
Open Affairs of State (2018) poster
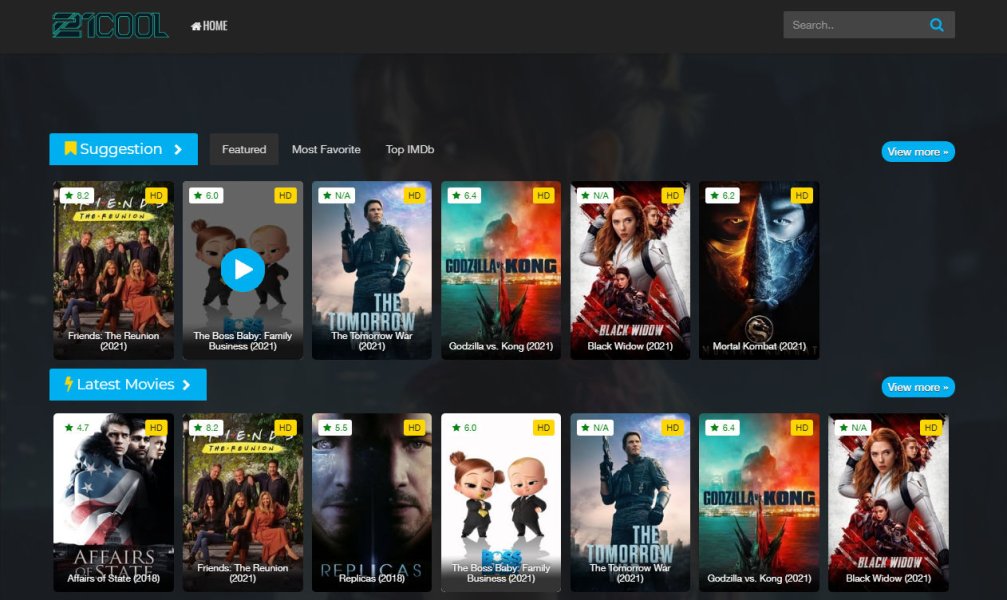pyautogui.click(x=114, y=502)
